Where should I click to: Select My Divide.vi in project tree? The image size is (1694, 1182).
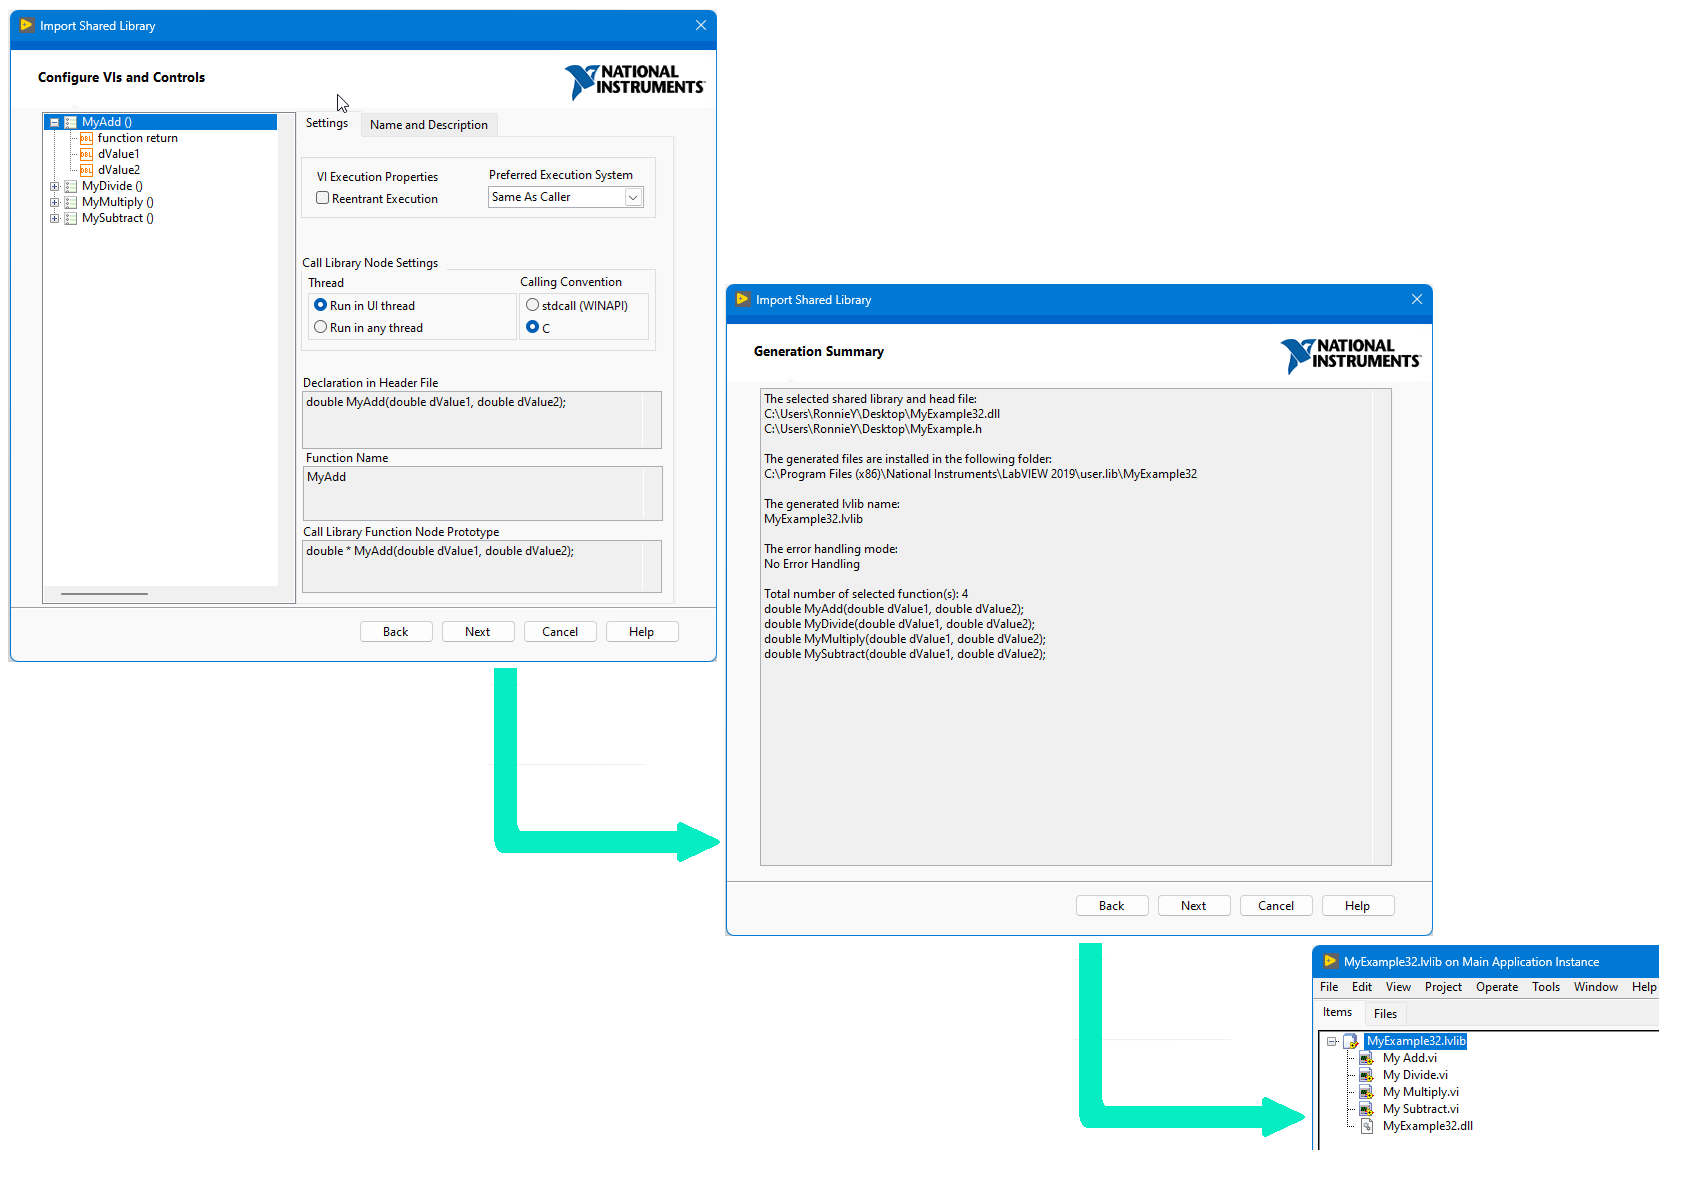(1415, 1075)
